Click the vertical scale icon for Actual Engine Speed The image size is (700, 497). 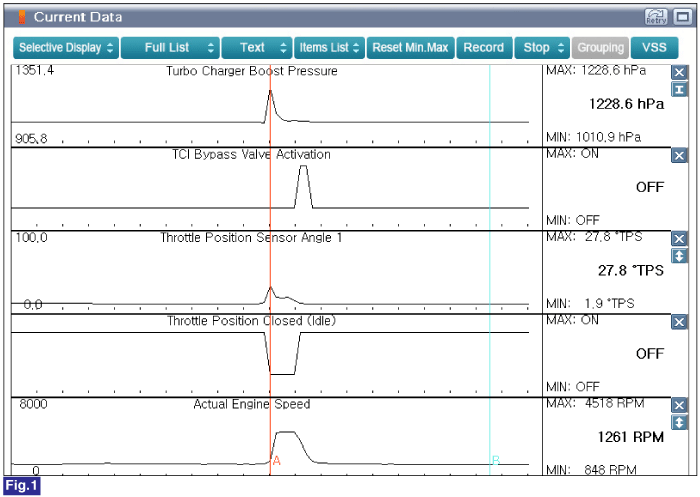[679, 422]
